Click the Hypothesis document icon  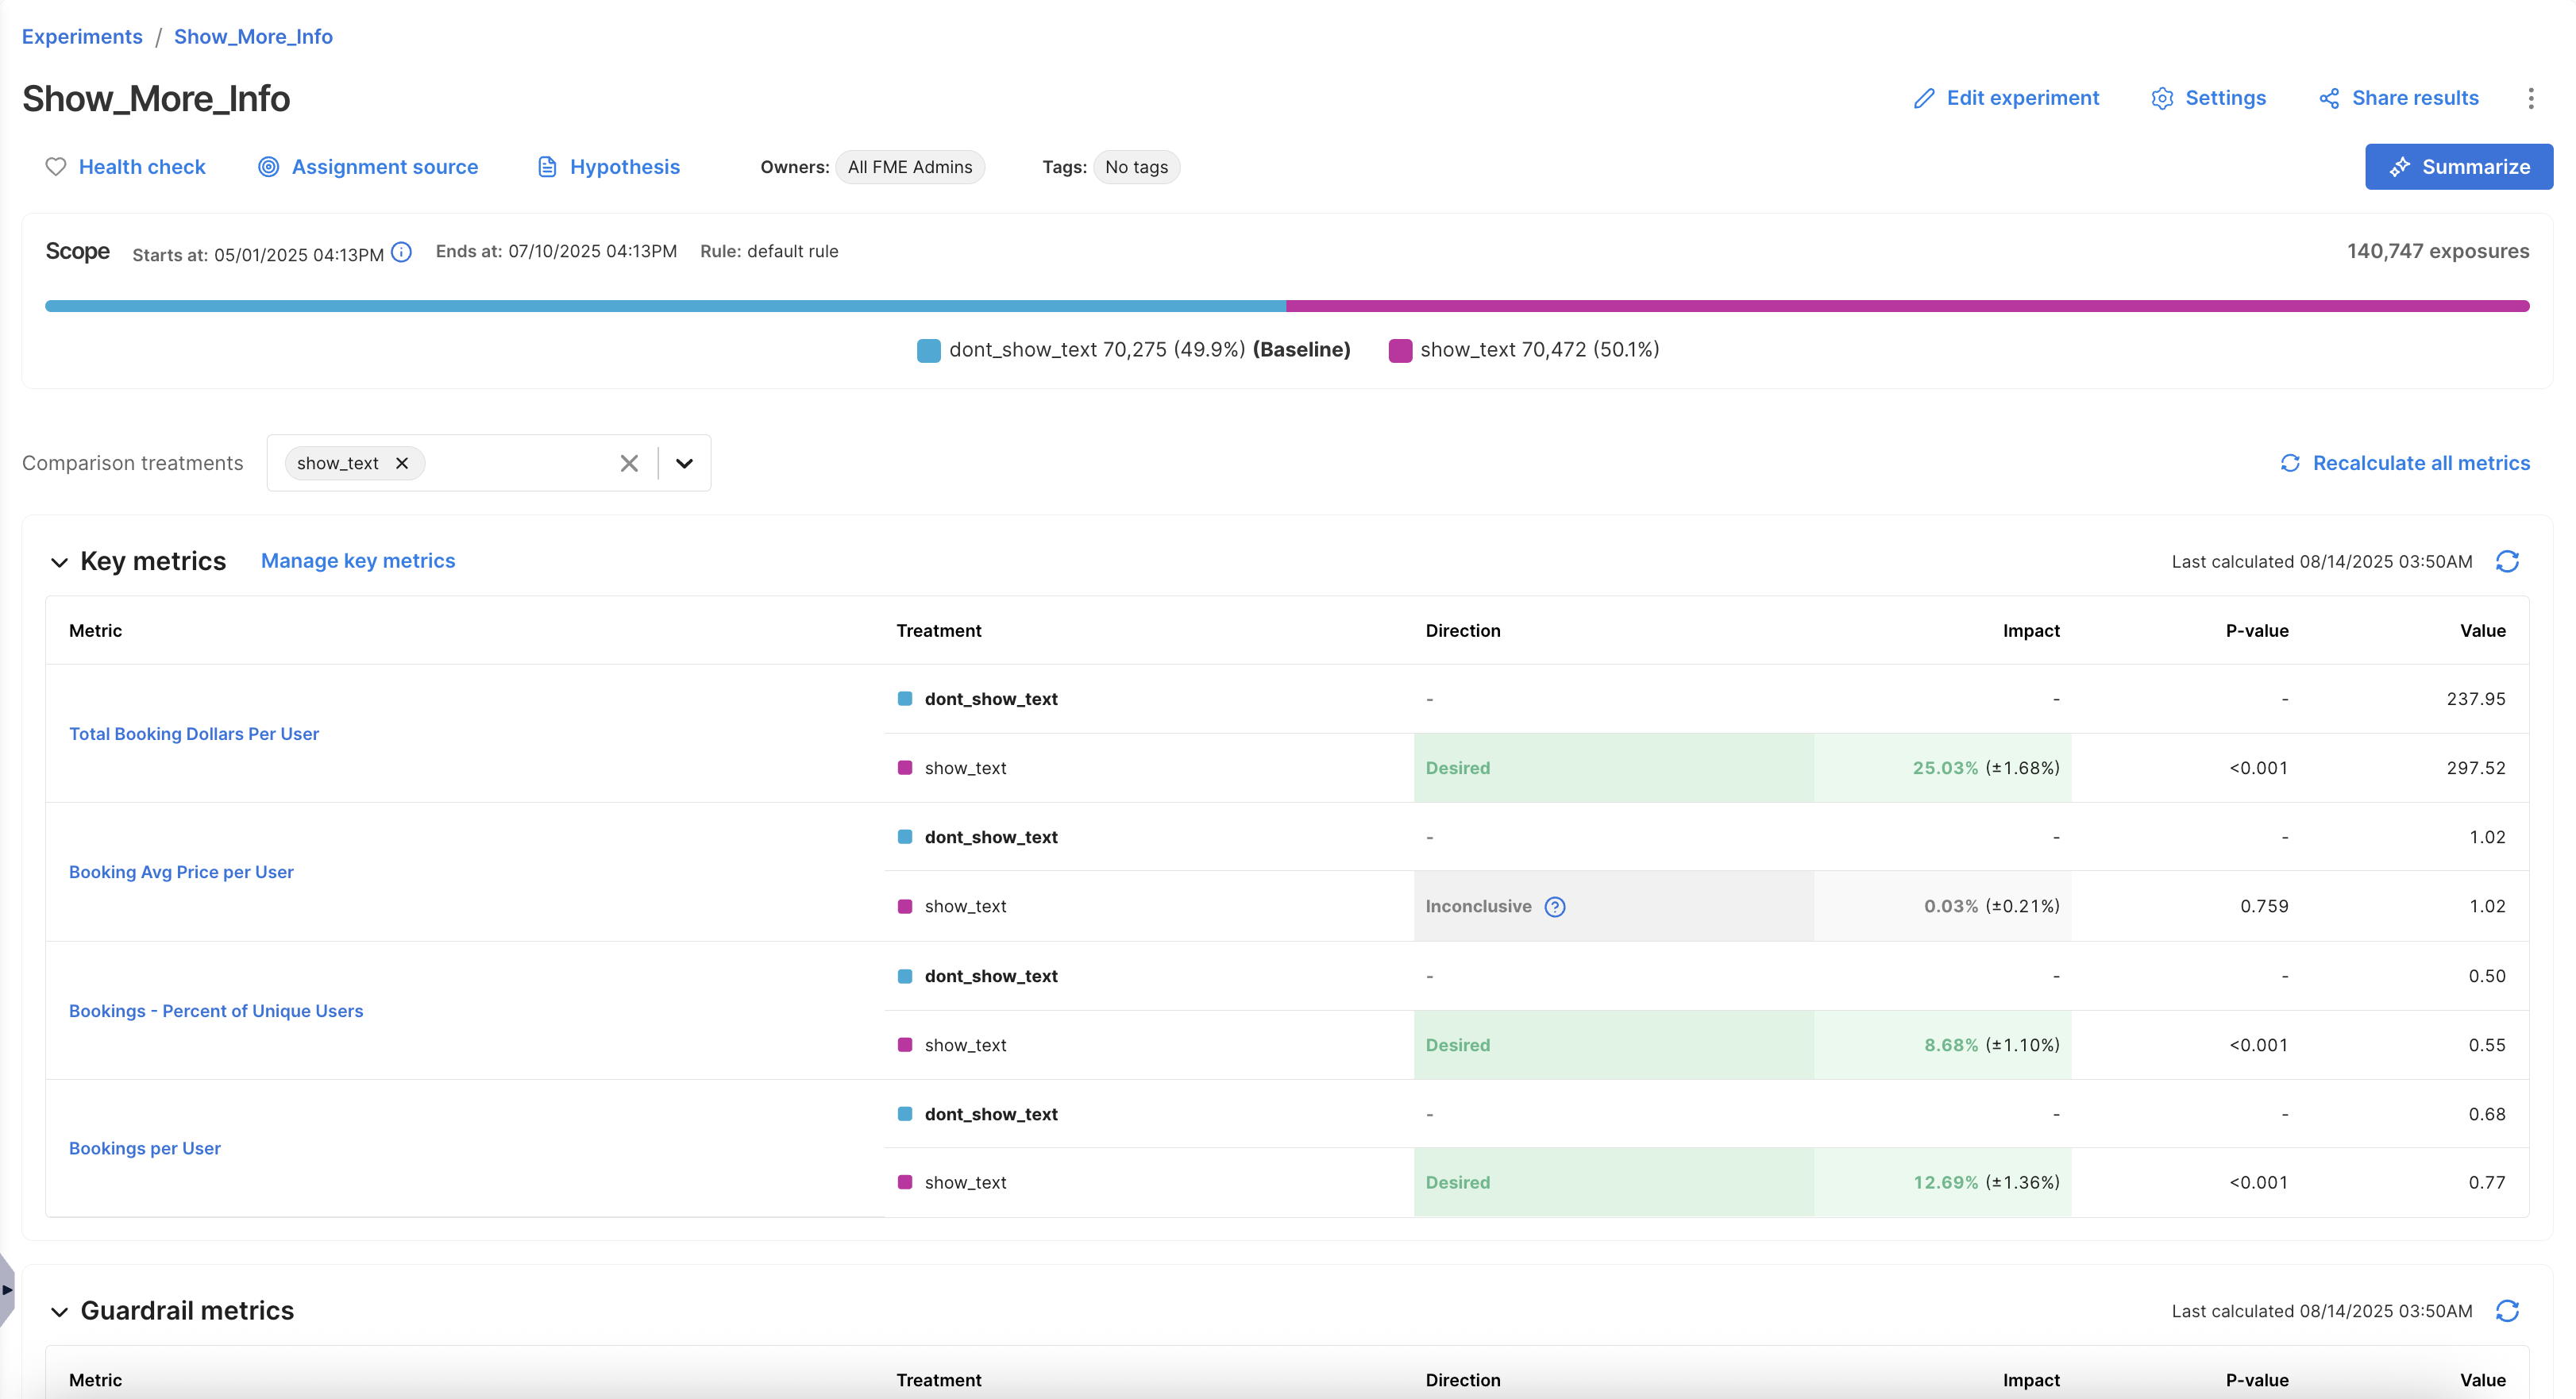pos(547,167)
